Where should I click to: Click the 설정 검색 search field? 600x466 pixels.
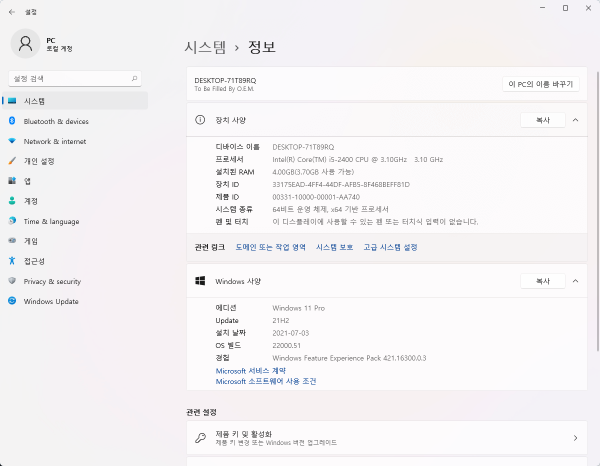pyautogui.click(x=75, y=78)
